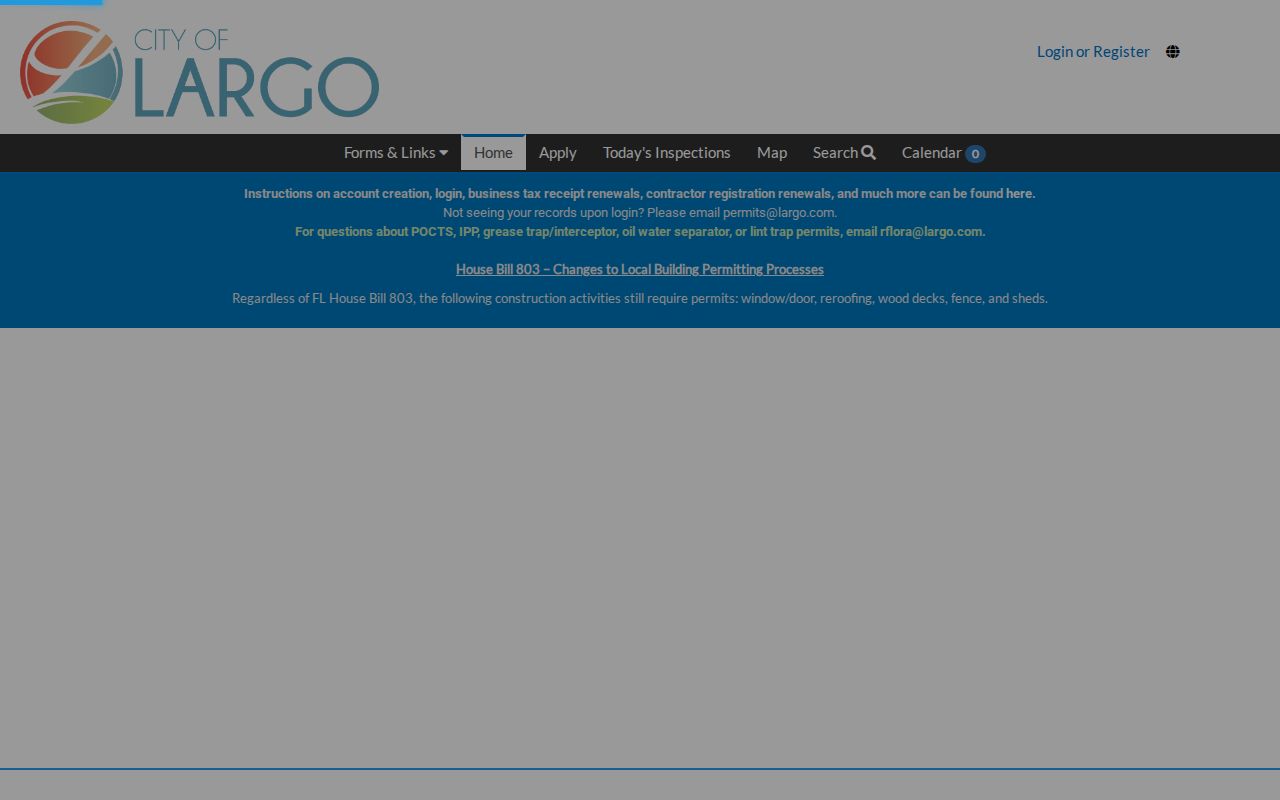
Task: Go to the Home tab
Action: coord(493,153)
